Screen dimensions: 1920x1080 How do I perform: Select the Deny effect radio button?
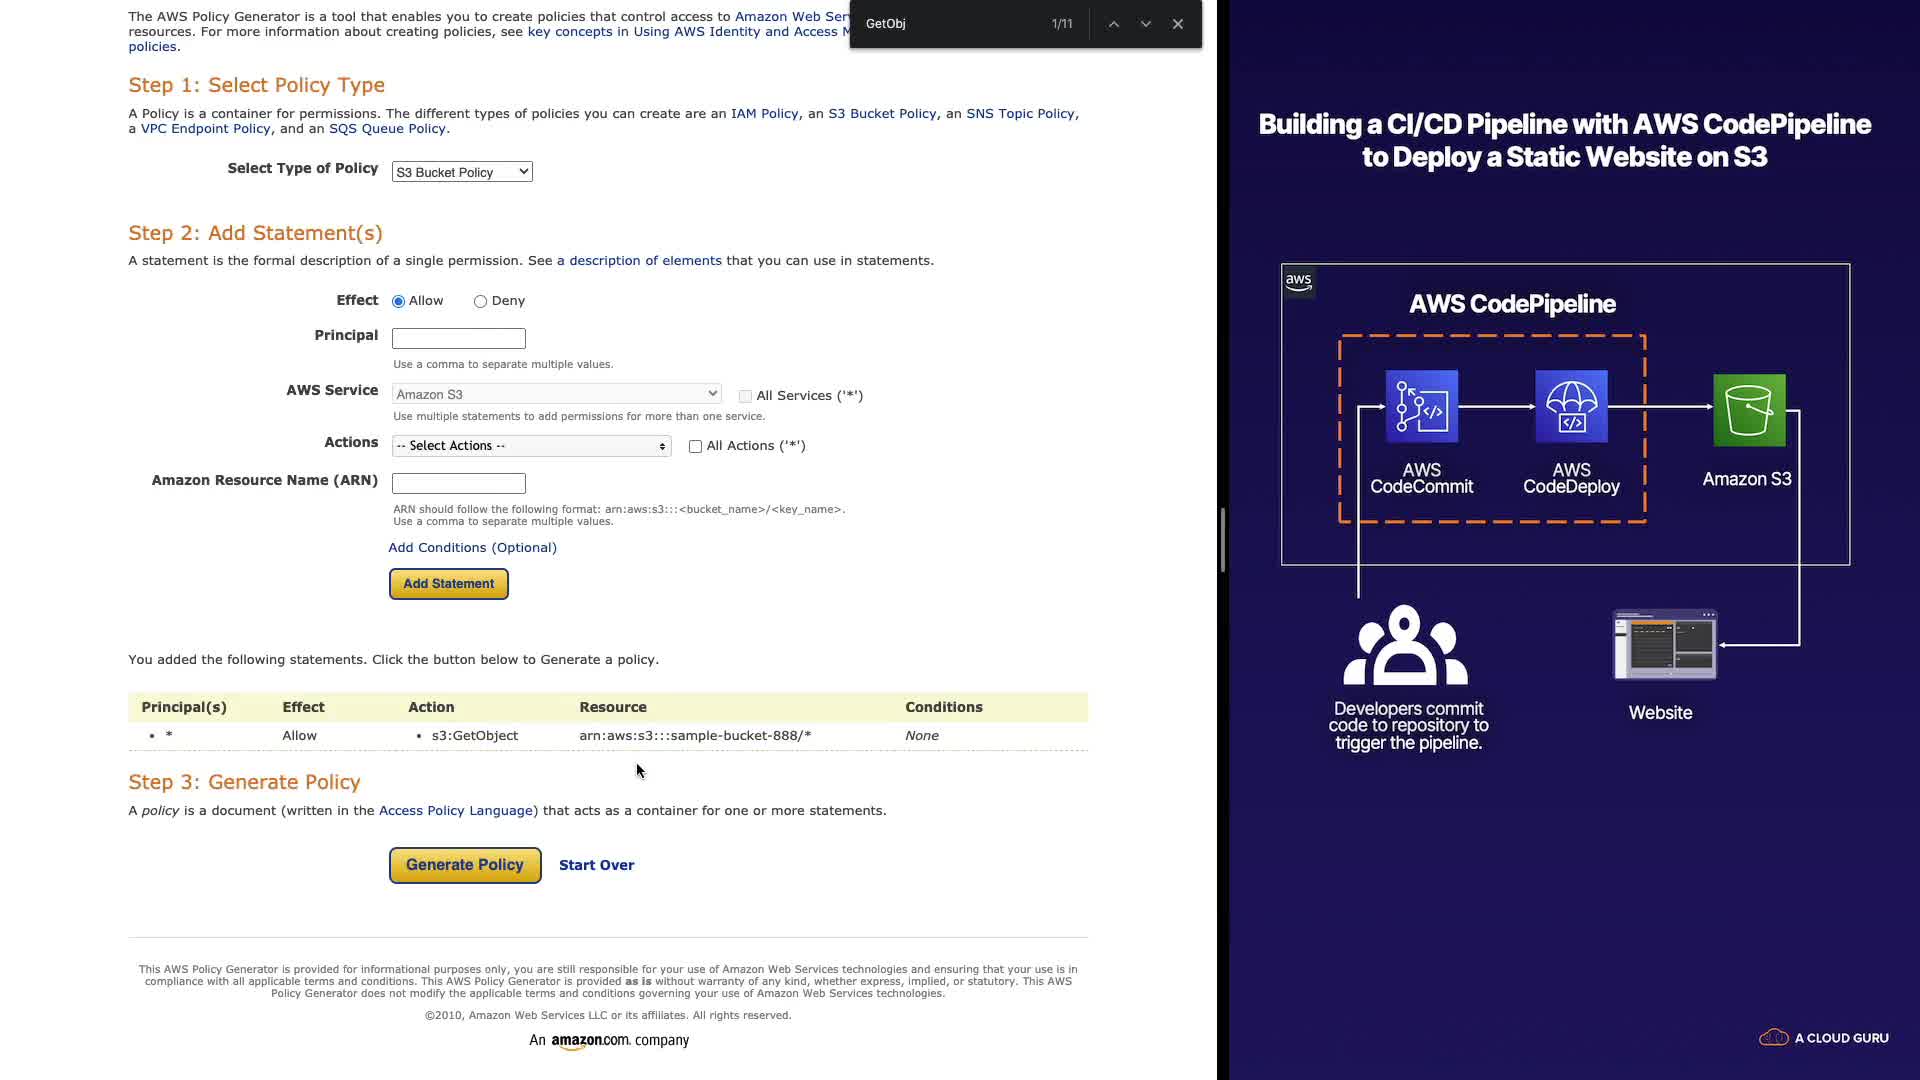(481, 301)
